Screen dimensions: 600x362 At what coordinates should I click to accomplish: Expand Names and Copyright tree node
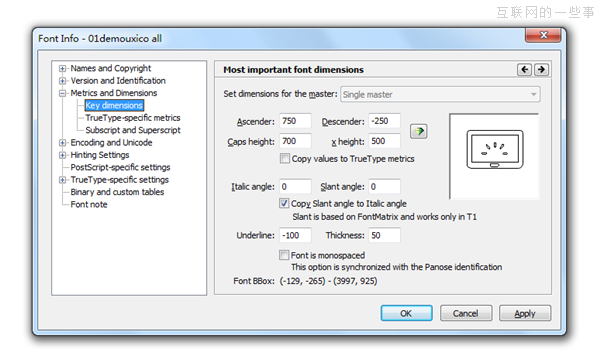(62, 68)
